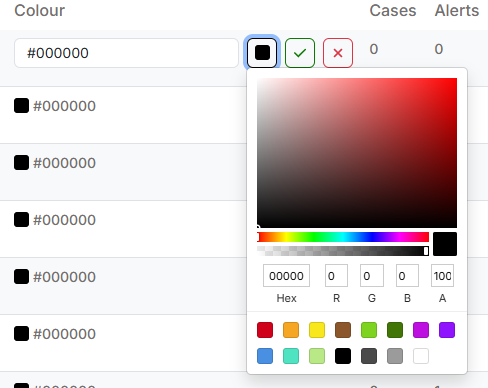This screenshot has width=488, height=388.
Task: Pick a shade in the saturation gradient area
Action: pyautogui.click(x=357, y=153)
